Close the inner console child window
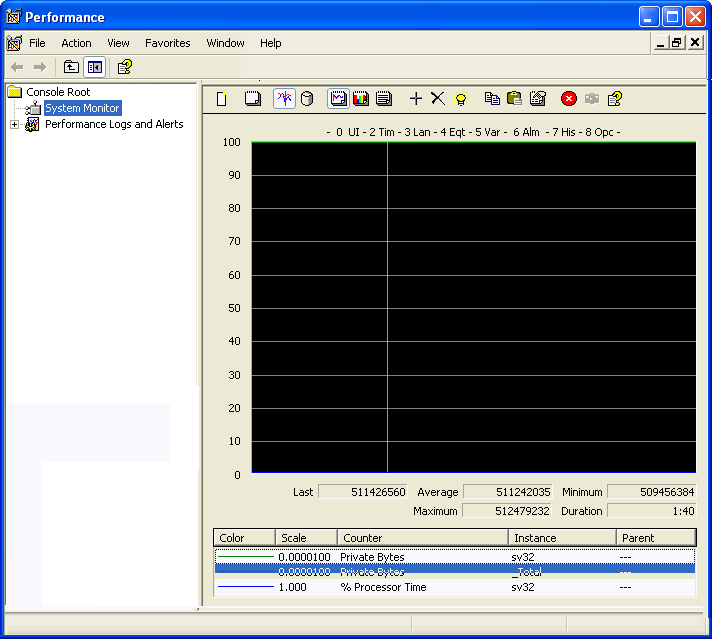This screenshot has width=712, height=639. point(695,43)
